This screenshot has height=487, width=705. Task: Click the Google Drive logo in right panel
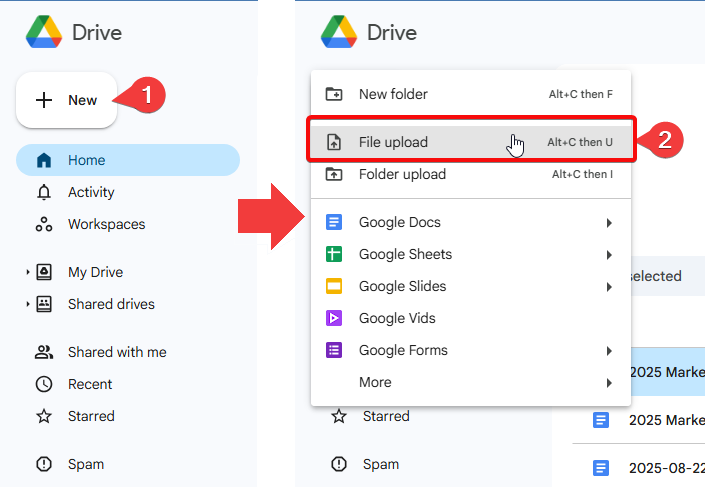(x=339, y=32)
